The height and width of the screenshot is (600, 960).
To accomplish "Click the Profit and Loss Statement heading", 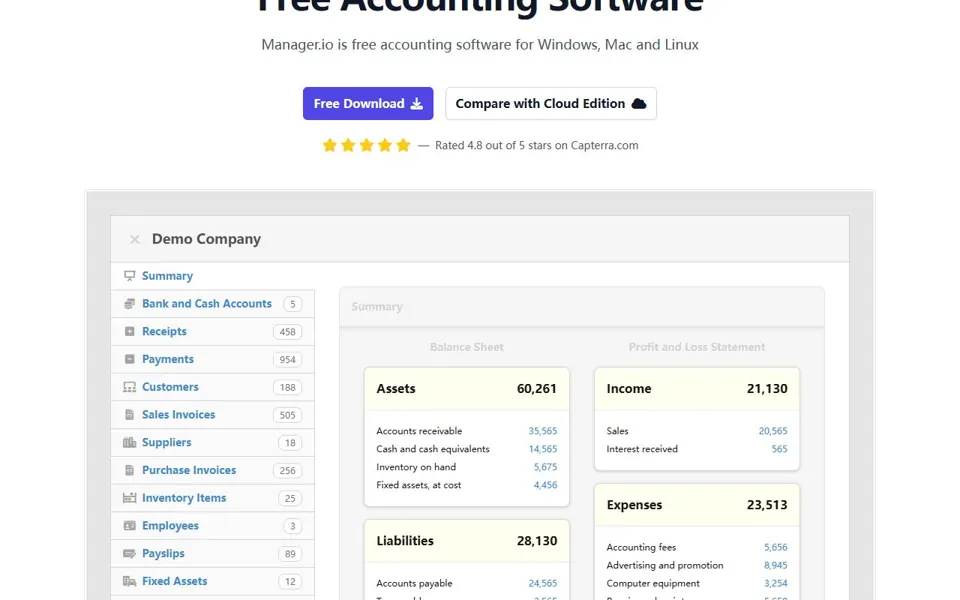I will click(x=697, y=347).
